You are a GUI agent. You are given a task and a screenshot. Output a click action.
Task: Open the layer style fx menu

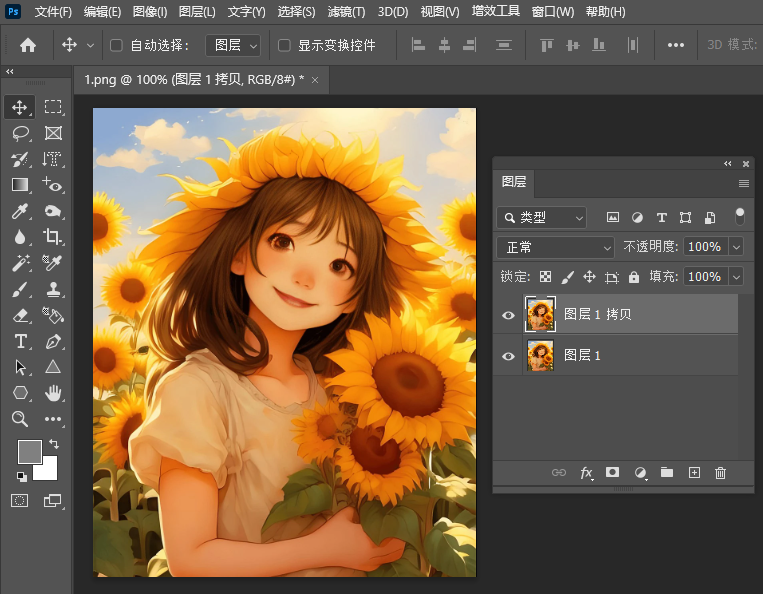(587, 473)
